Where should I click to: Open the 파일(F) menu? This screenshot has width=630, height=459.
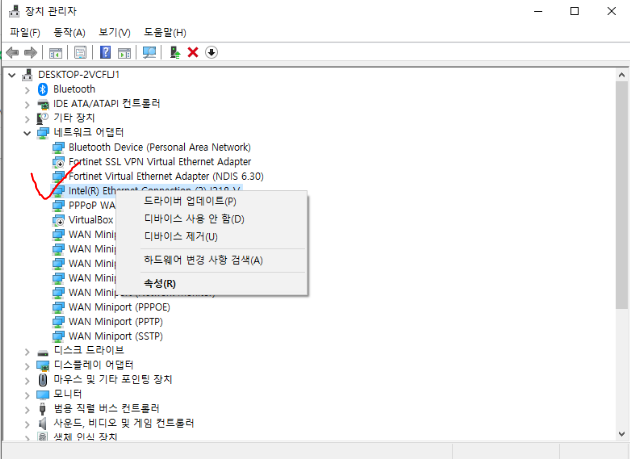[25, 32]
